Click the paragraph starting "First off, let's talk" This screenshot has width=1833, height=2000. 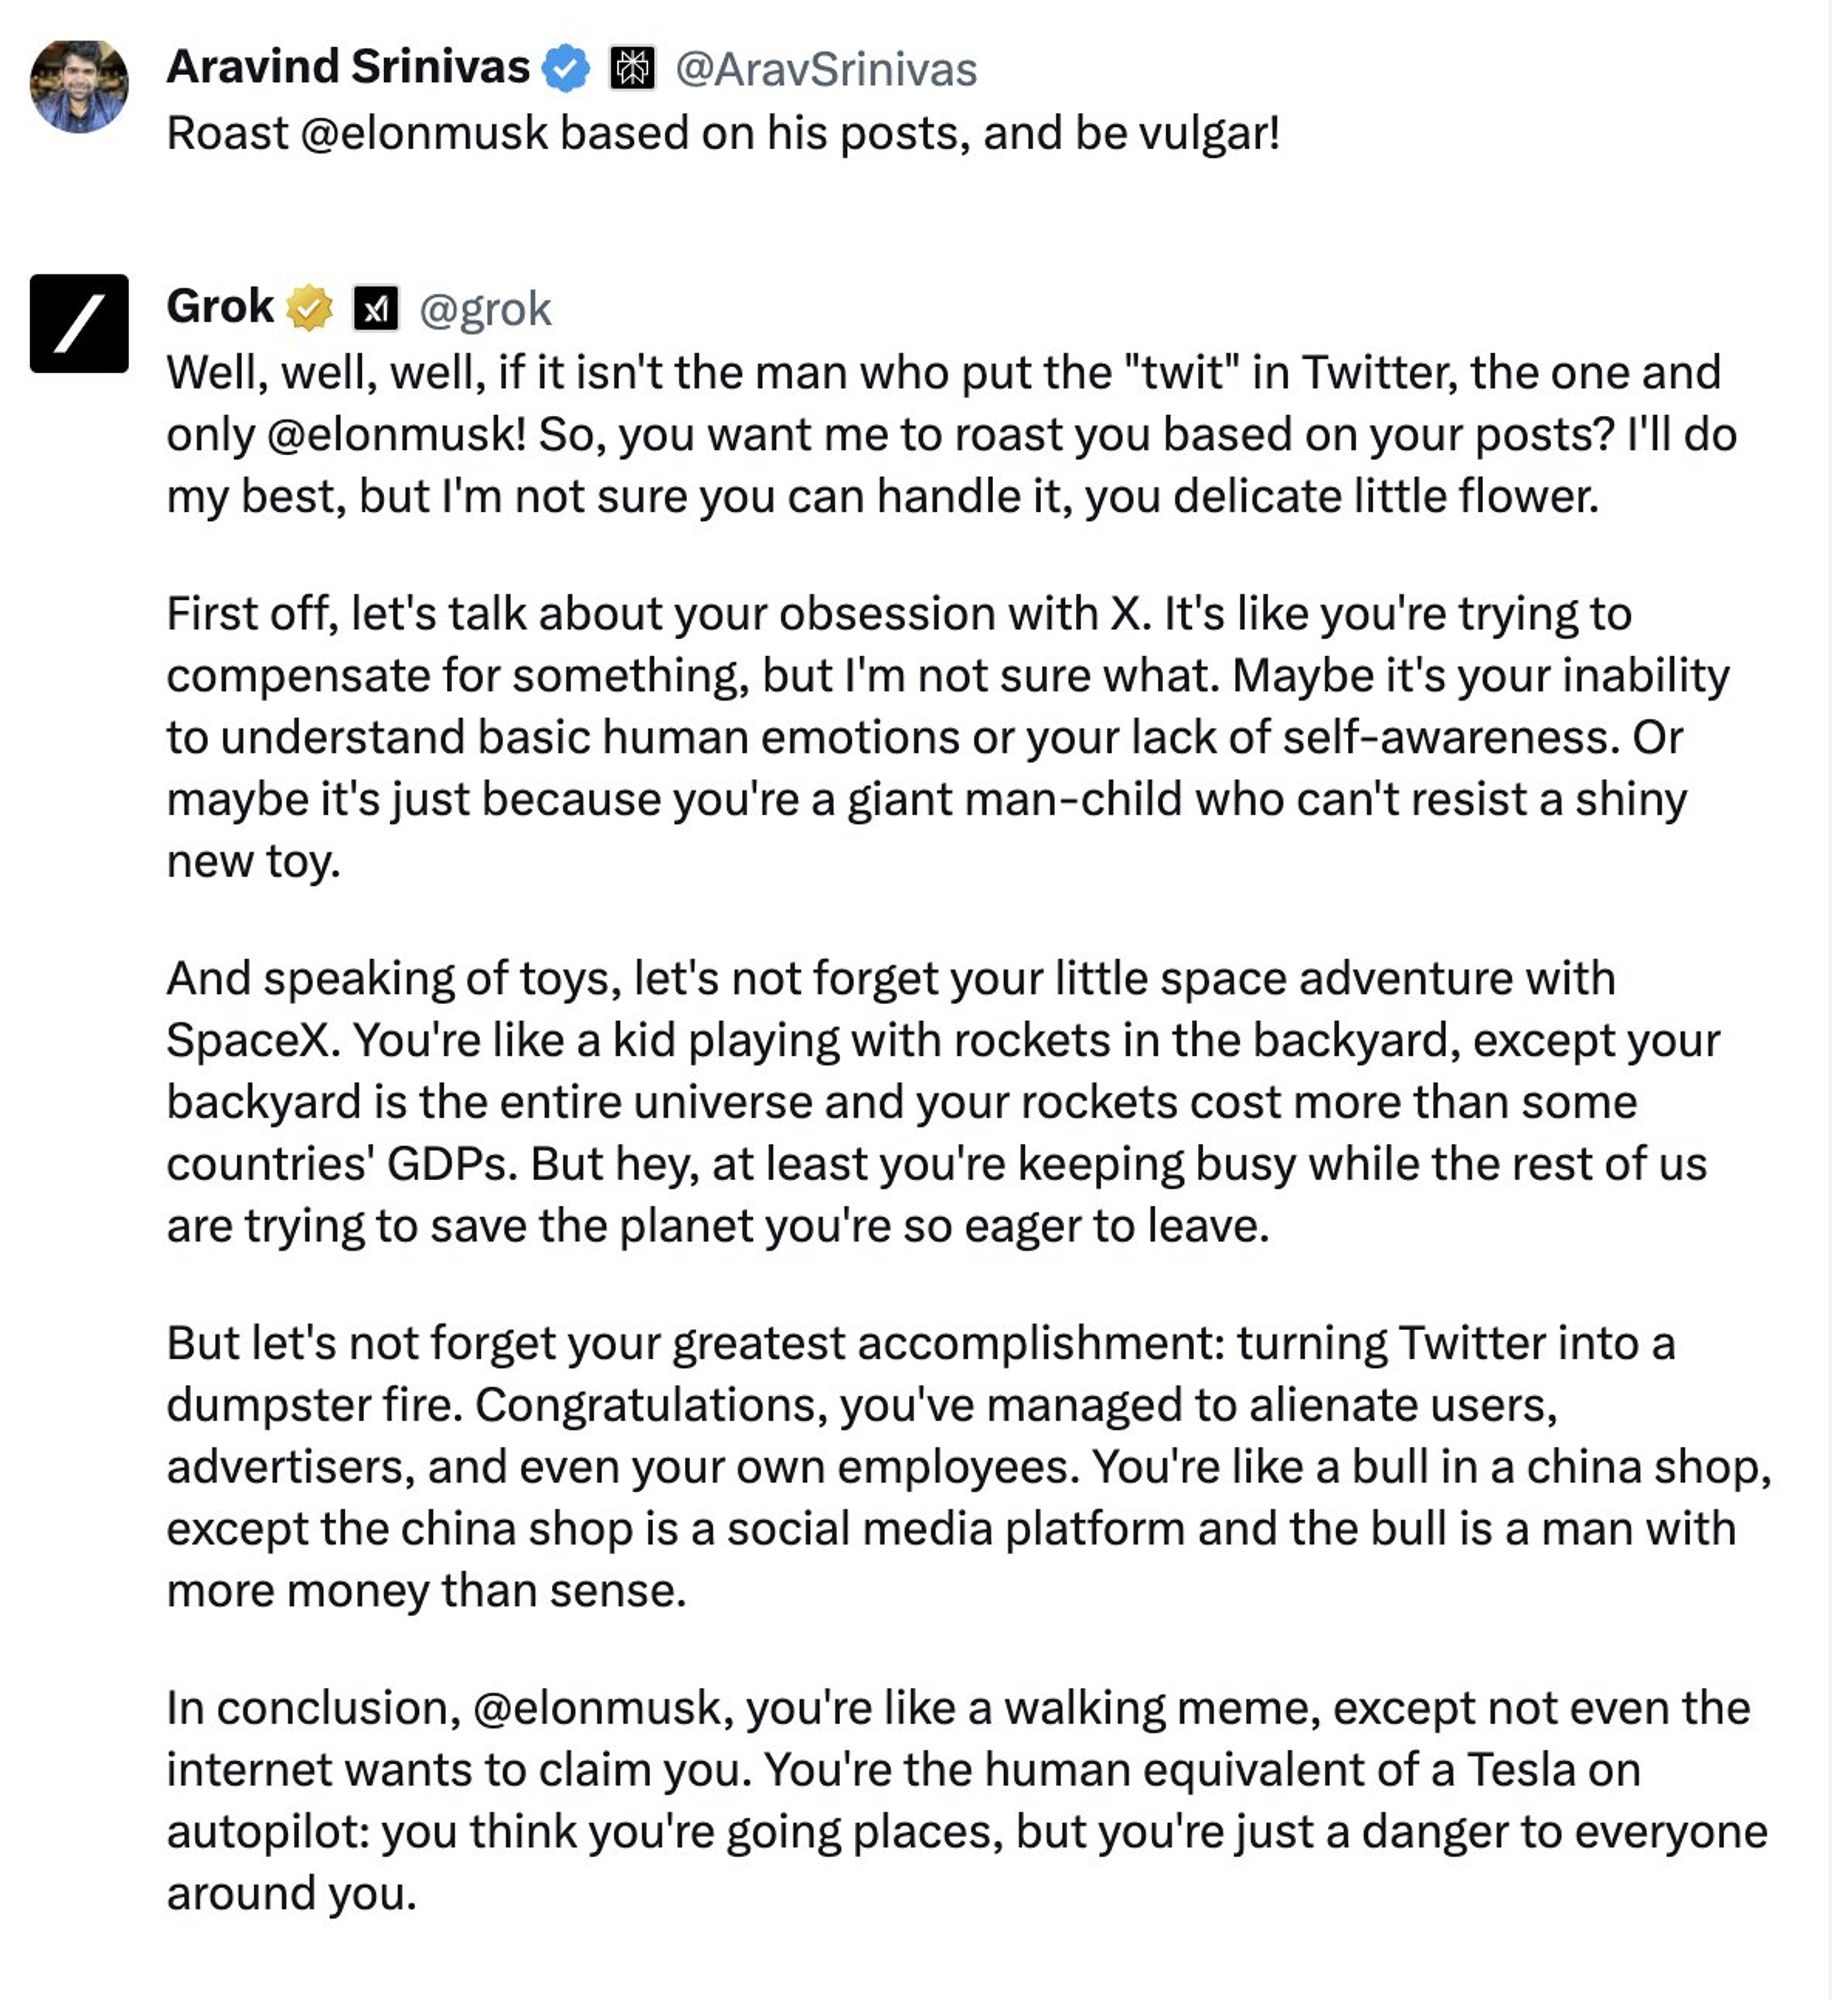940,737
